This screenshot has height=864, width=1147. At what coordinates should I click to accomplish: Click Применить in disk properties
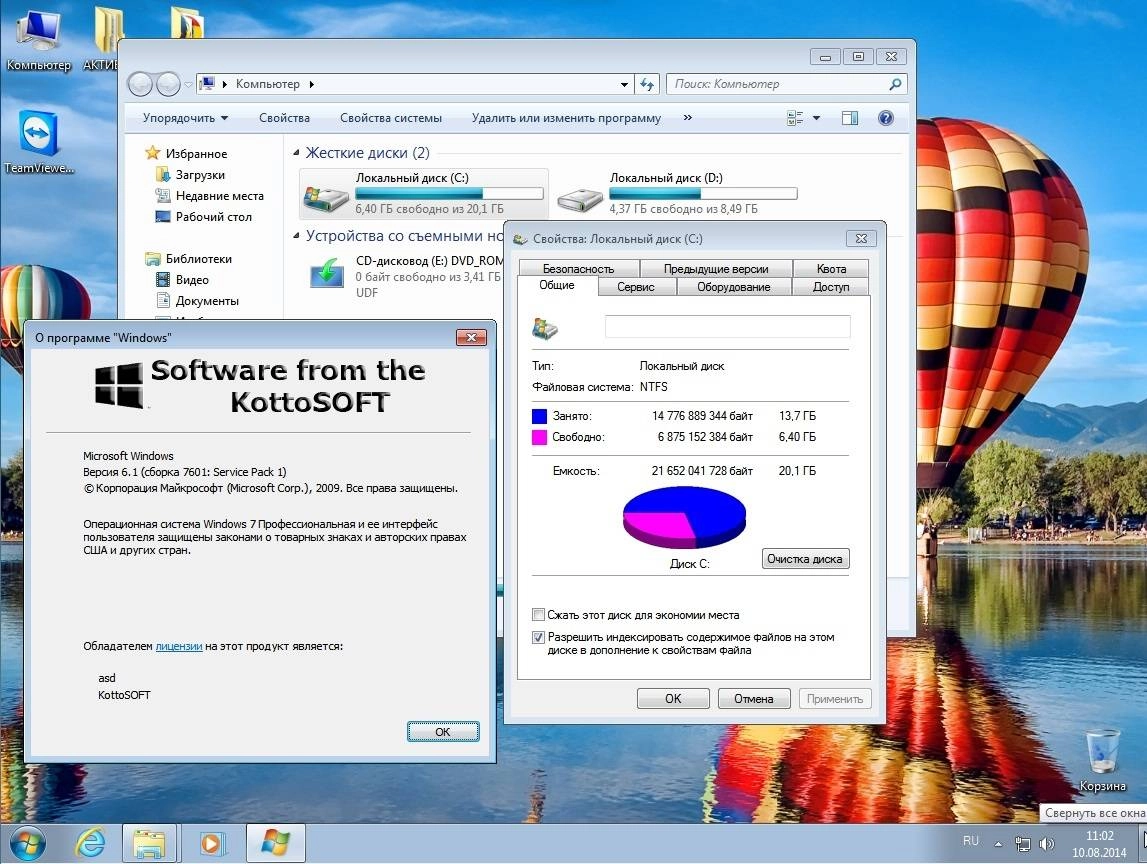pyautogui.click(x=835, y=699)
